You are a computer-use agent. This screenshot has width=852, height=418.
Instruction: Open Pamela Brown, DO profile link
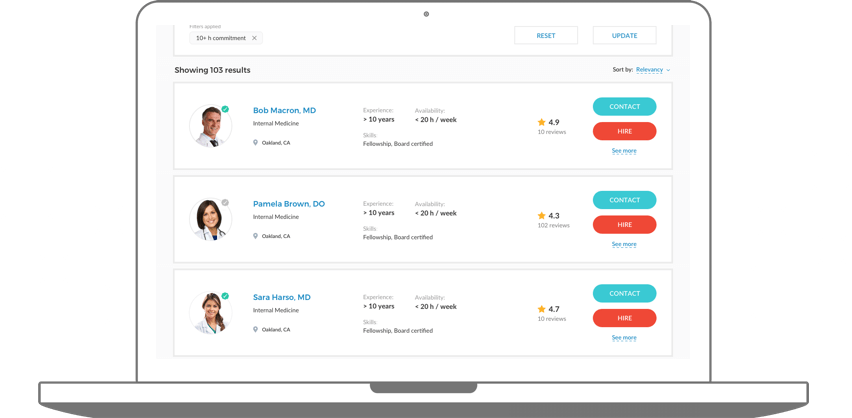288,204
